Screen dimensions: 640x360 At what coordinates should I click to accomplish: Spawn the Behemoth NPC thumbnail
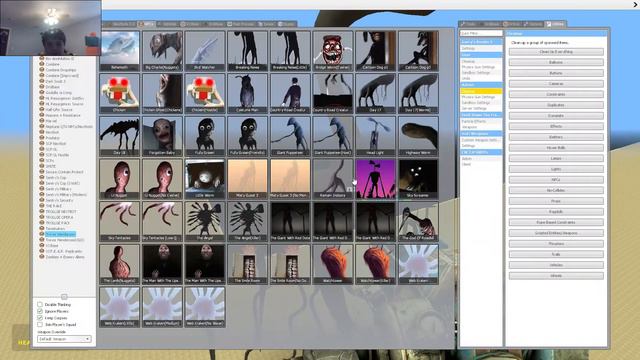click(120, 51)
